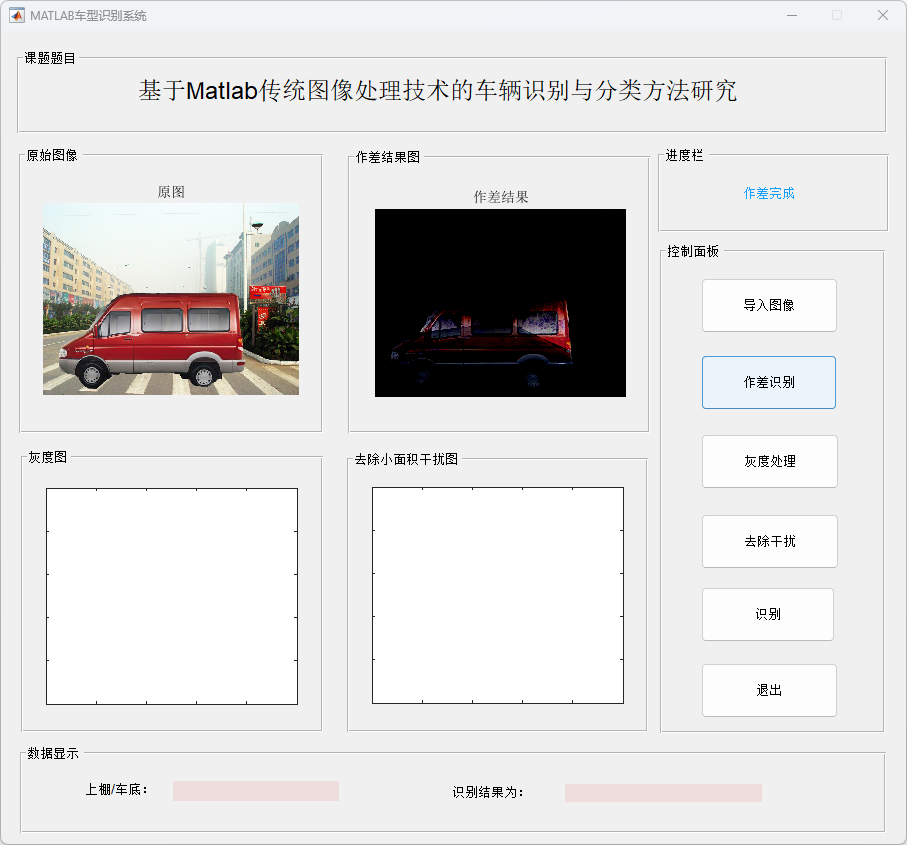Click the 识别结果为 output field

coord(663,792)
